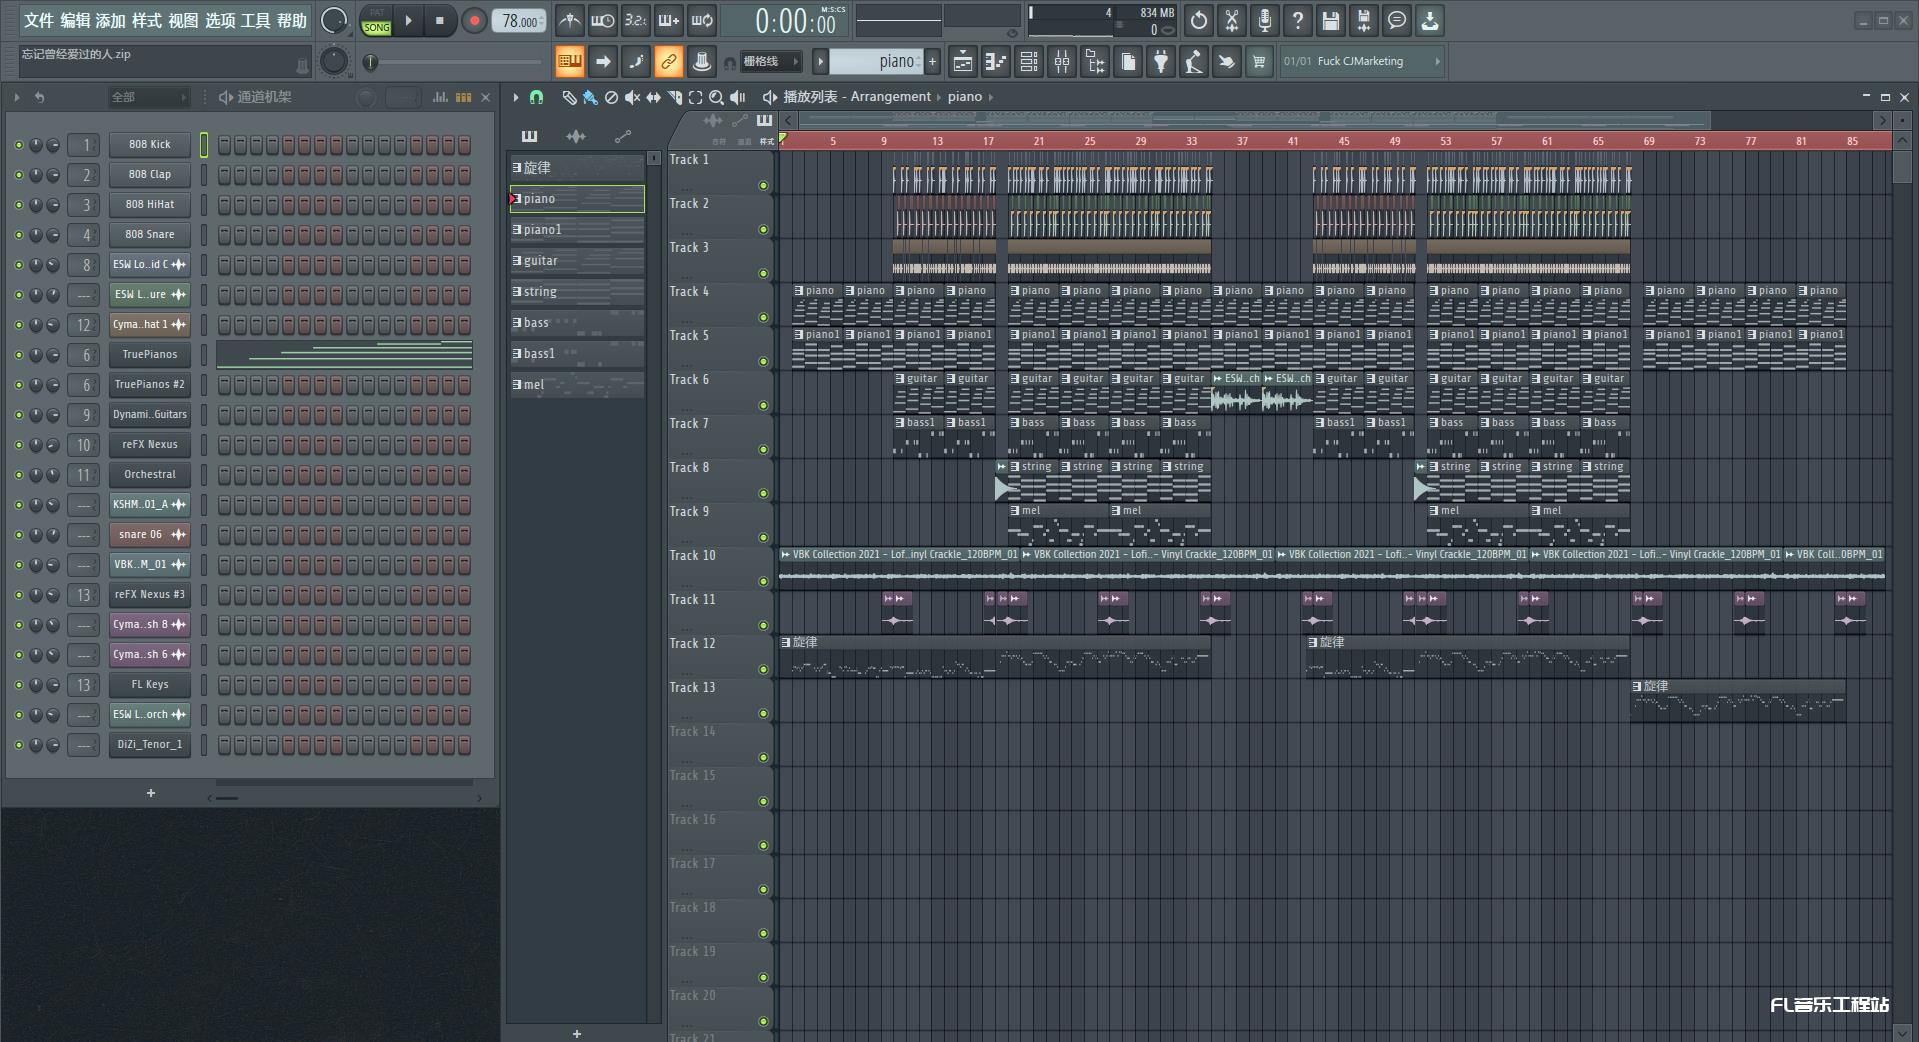Mute the 808 Kick channel

(x=18, y=145)
